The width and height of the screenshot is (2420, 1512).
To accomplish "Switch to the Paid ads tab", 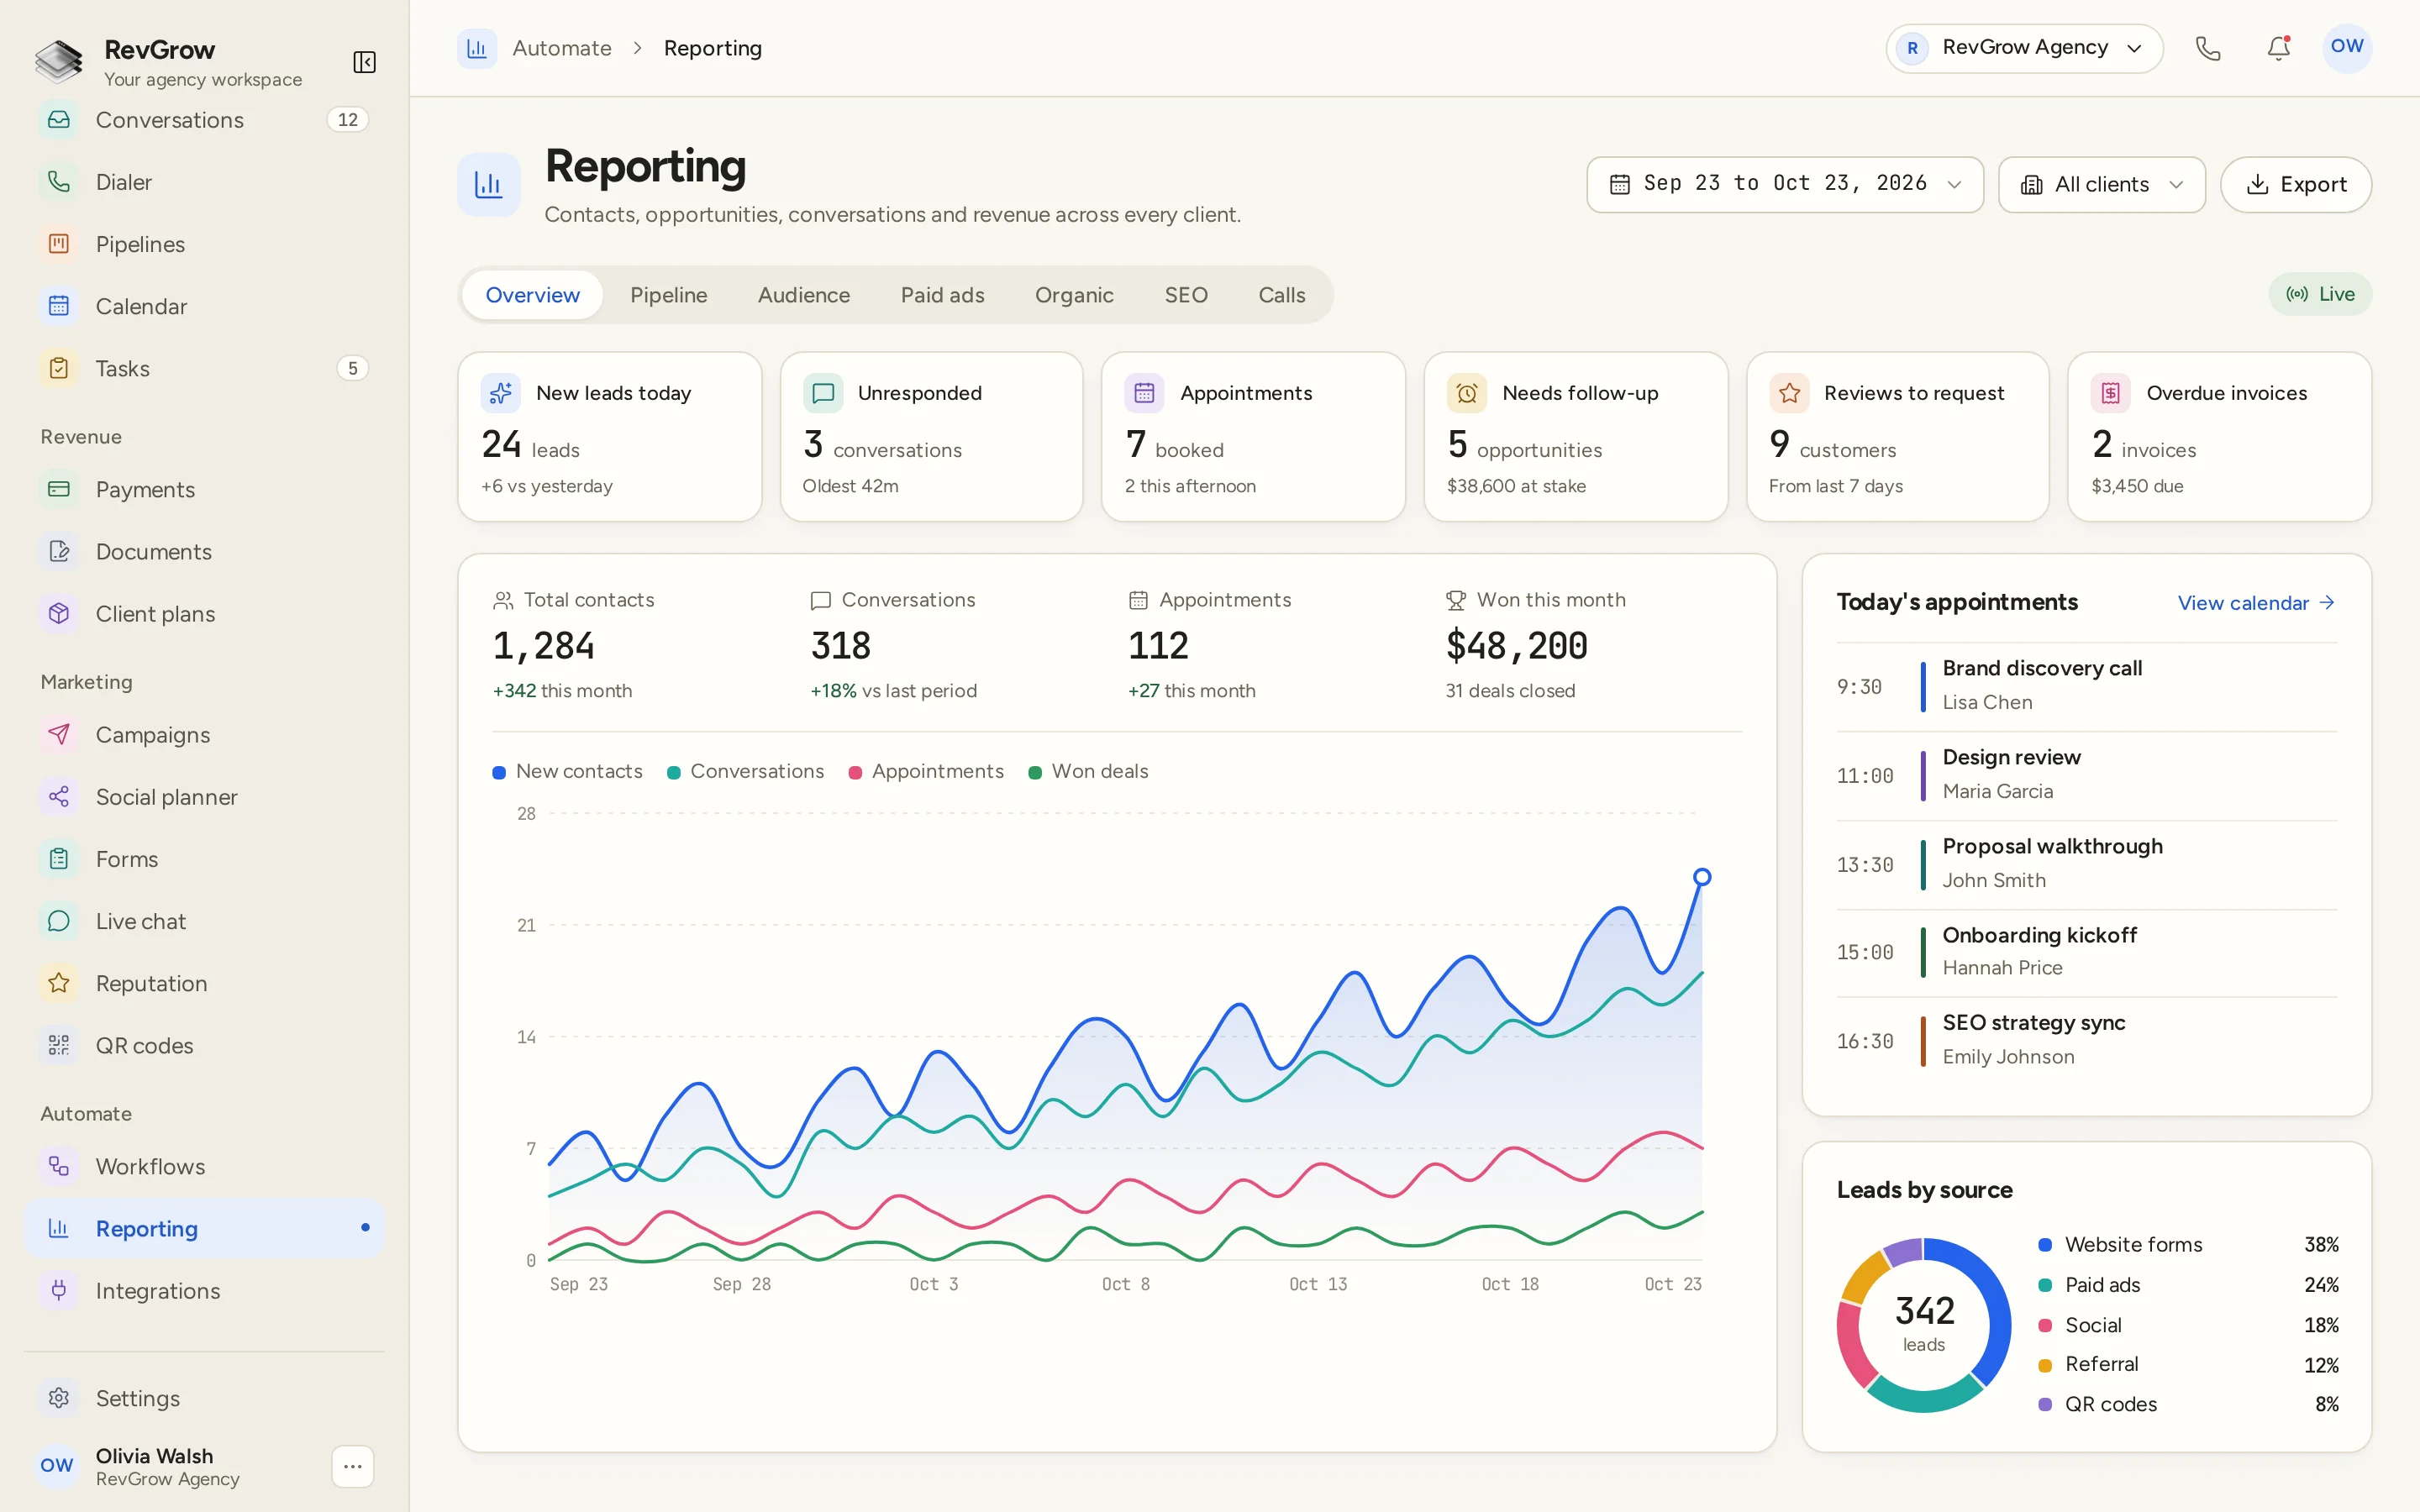I will (x=942, y=295).
